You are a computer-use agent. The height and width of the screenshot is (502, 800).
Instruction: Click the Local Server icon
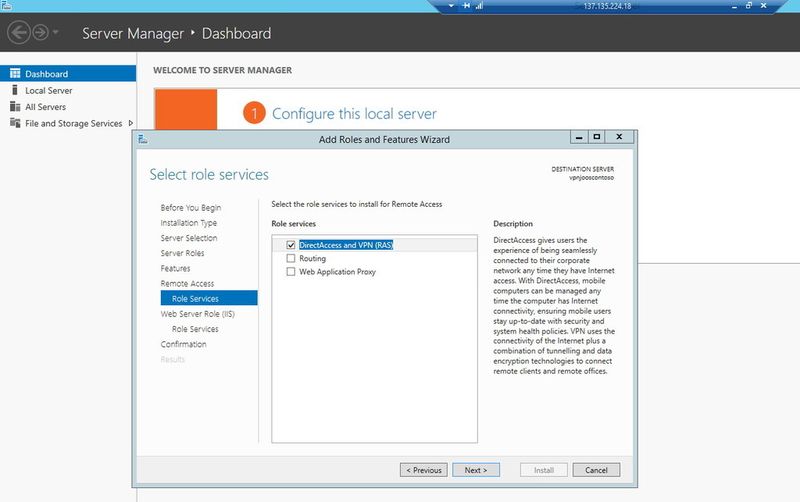click(15, 90)
